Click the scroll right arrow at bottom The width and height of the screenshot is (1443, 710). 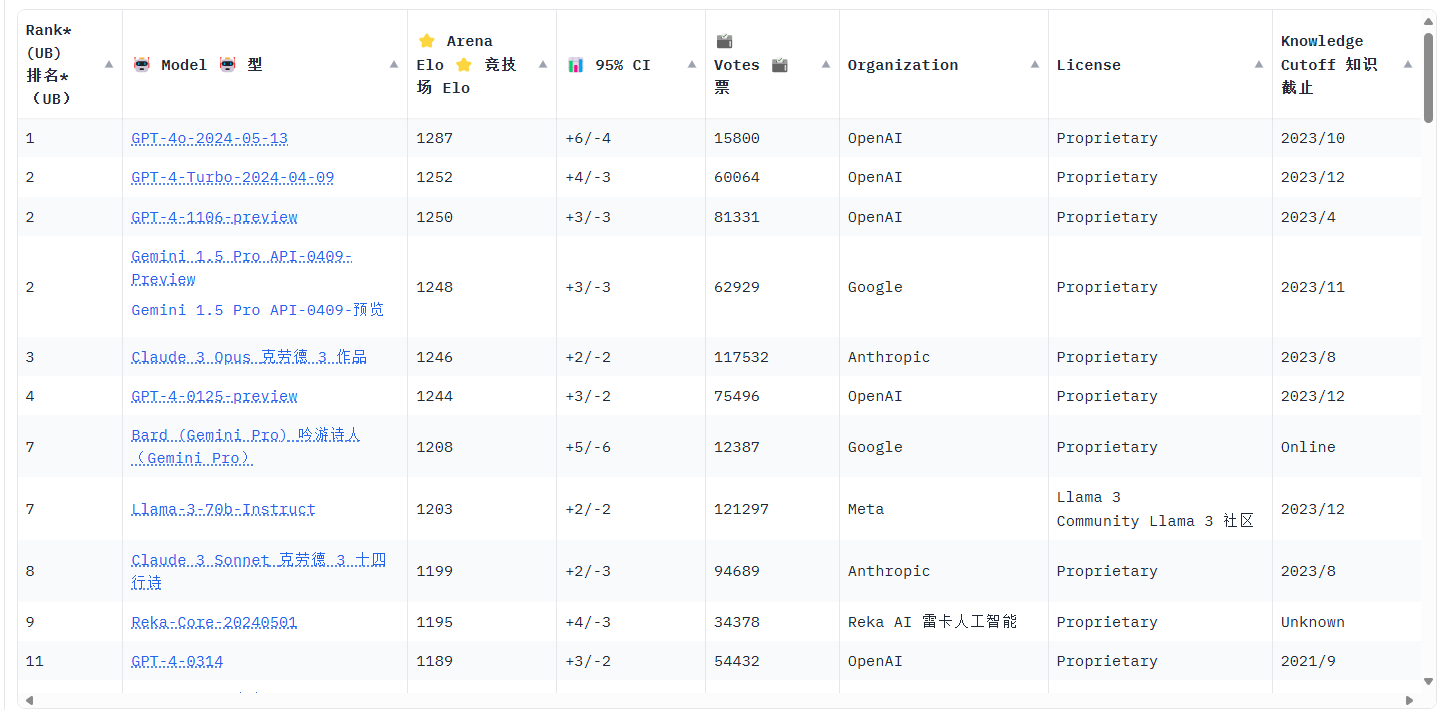(1410, 700)
